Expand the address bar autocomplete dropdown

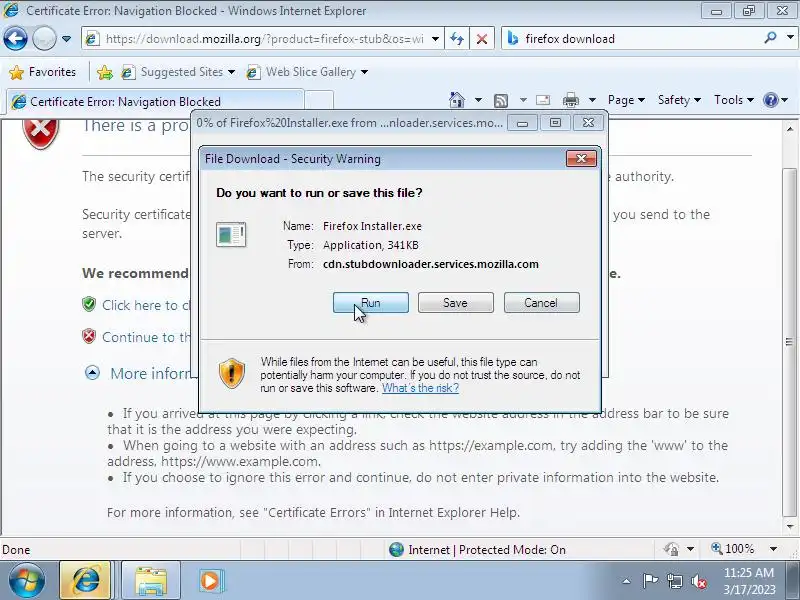(435, 39)
